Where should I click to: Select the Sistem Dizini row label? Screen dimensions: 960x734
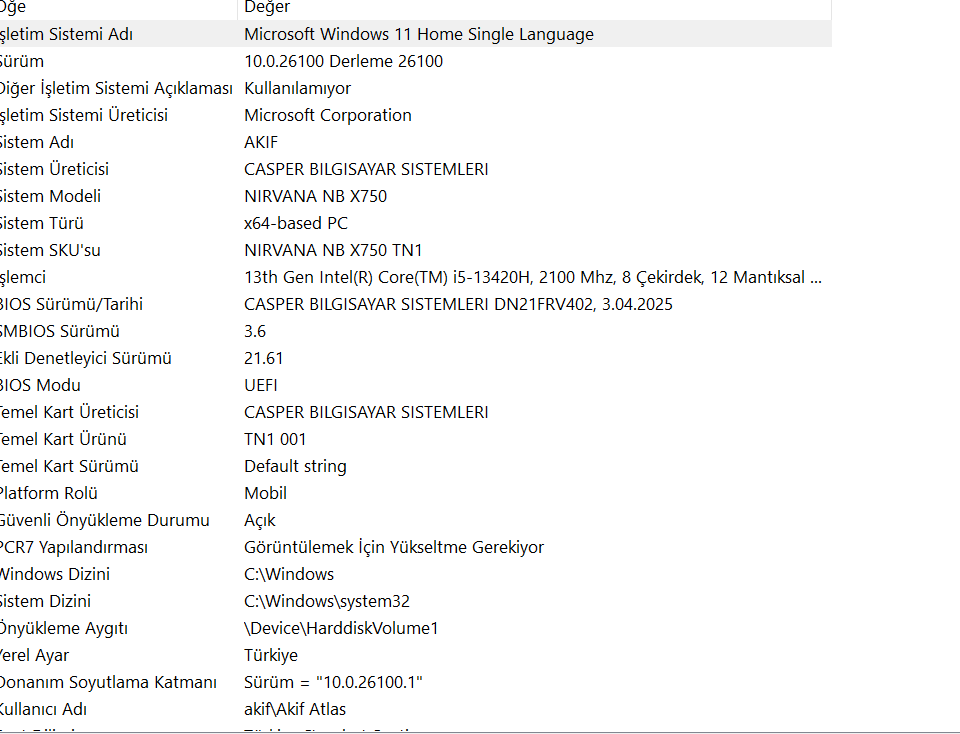pos(45,601)
